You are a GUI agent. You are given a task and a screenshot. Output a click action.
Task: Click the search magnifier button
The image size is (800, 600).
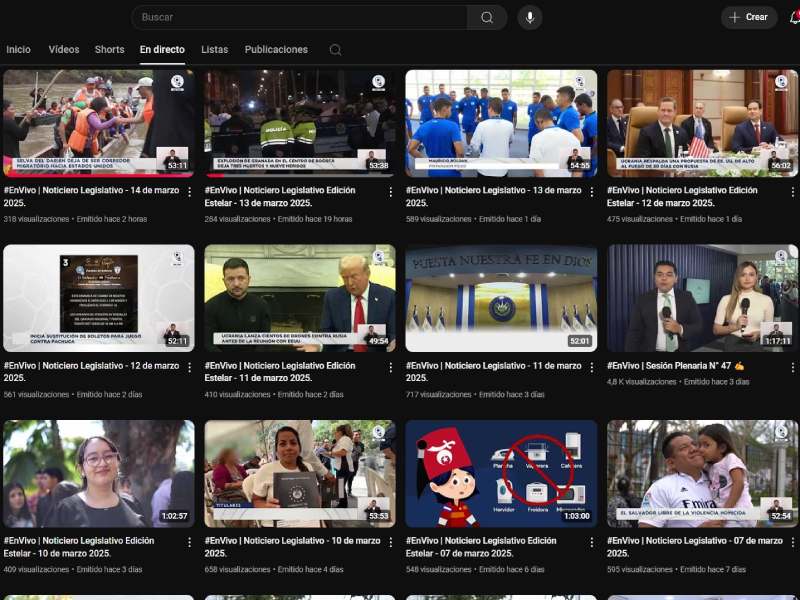tap(486, 17)
